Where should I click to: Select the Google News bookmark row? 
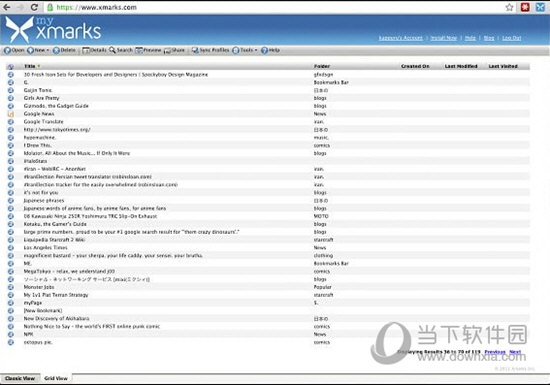pyautogui.click(x=268, y=114)
